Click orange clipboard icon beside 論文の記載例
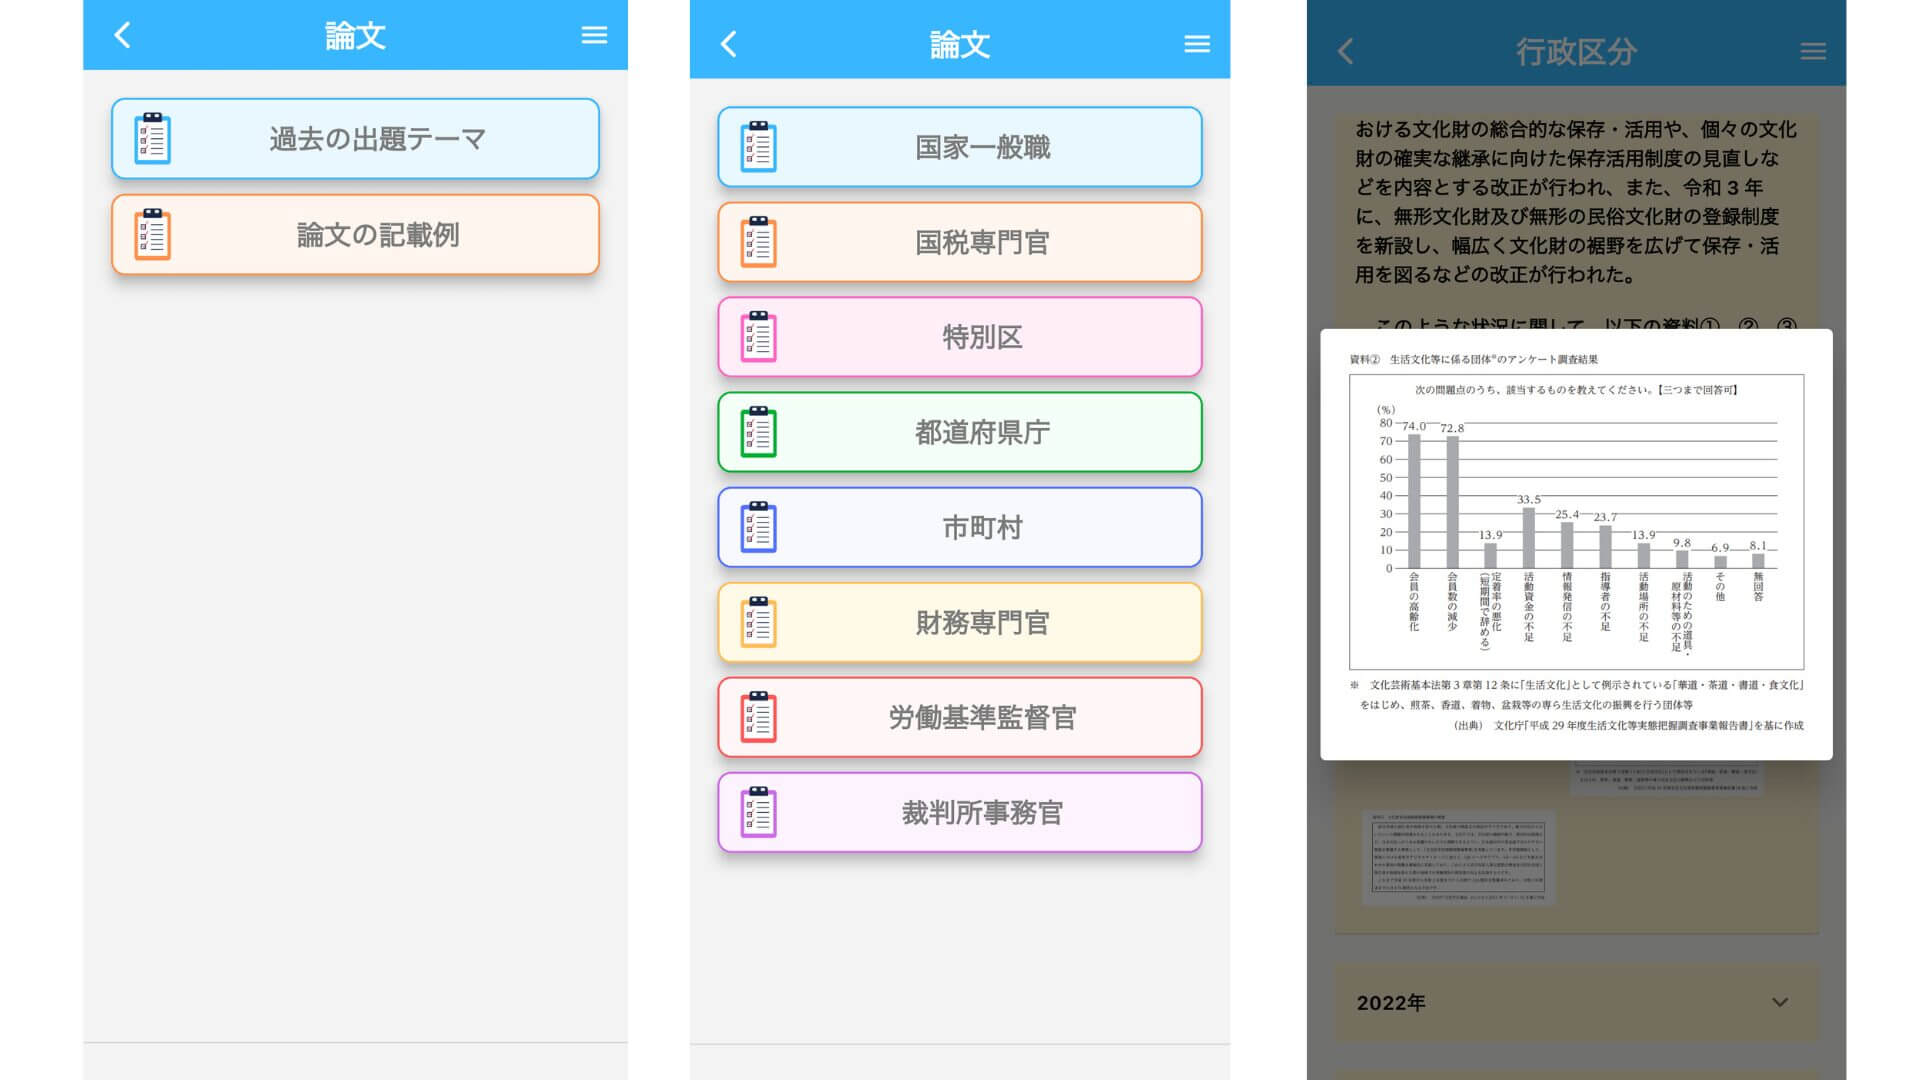The image size is (1920, 1080). point(152,235)
